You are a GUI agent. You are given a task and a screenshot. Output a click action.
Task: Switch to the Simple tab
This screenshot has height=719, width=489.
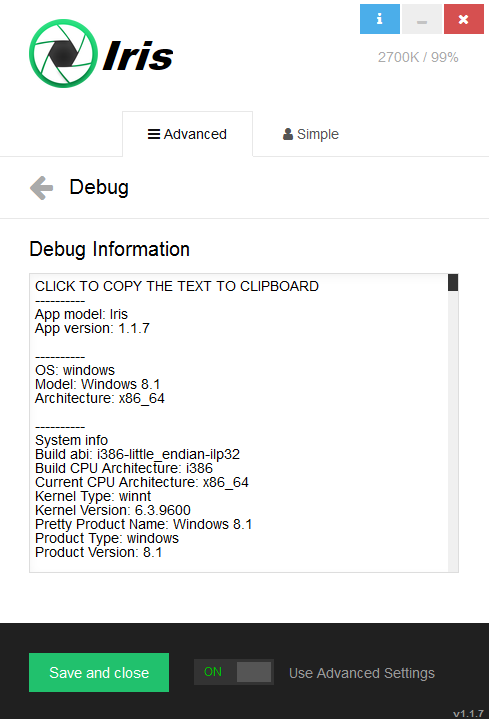[311, 134]
